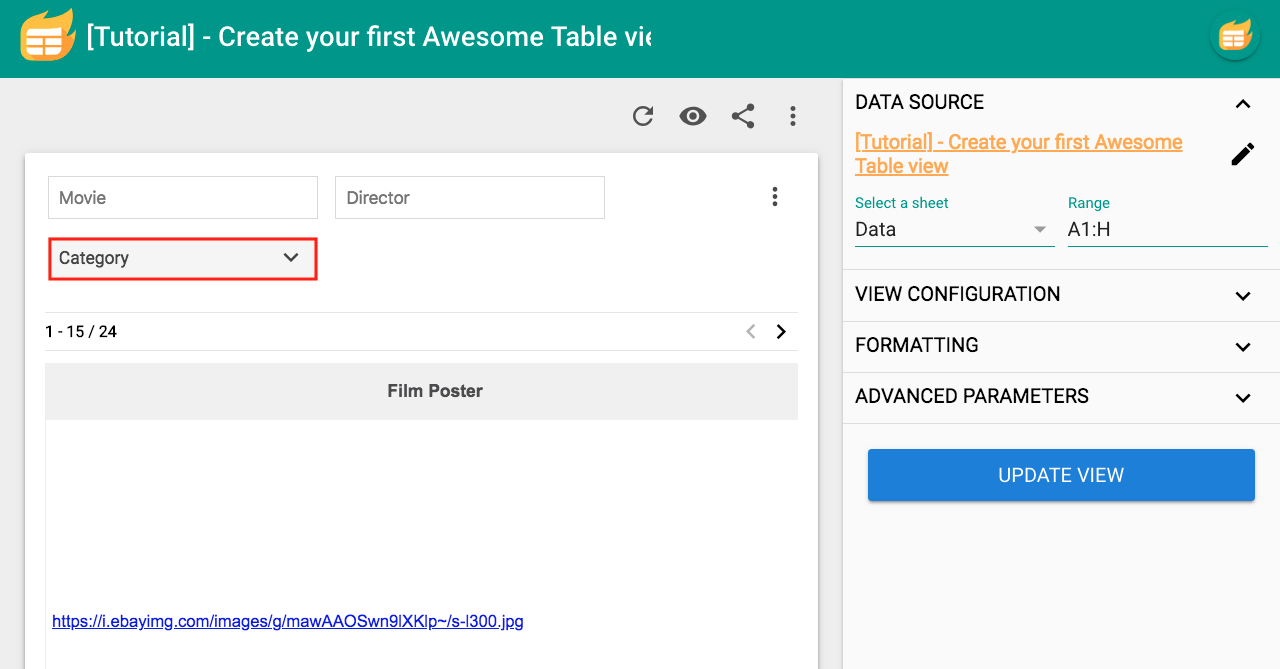Open the Select a sheet dropdown
The height and width of the screenshot is (669, 1280).
pyautogui.click(x=954, y=229)
